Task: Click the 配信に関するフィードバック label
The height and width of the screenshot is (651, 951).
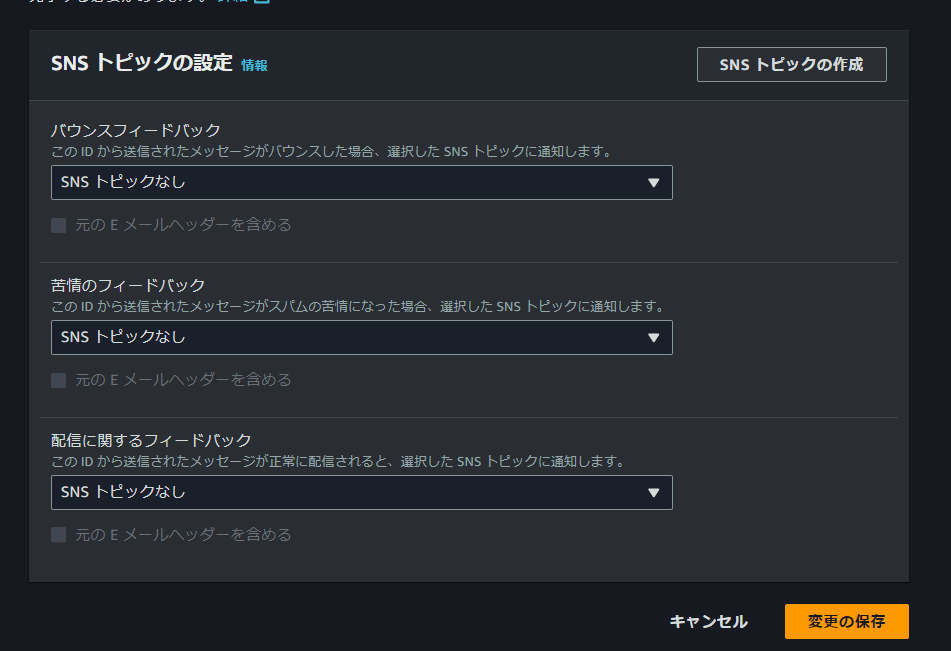Action: coord(151,440)
